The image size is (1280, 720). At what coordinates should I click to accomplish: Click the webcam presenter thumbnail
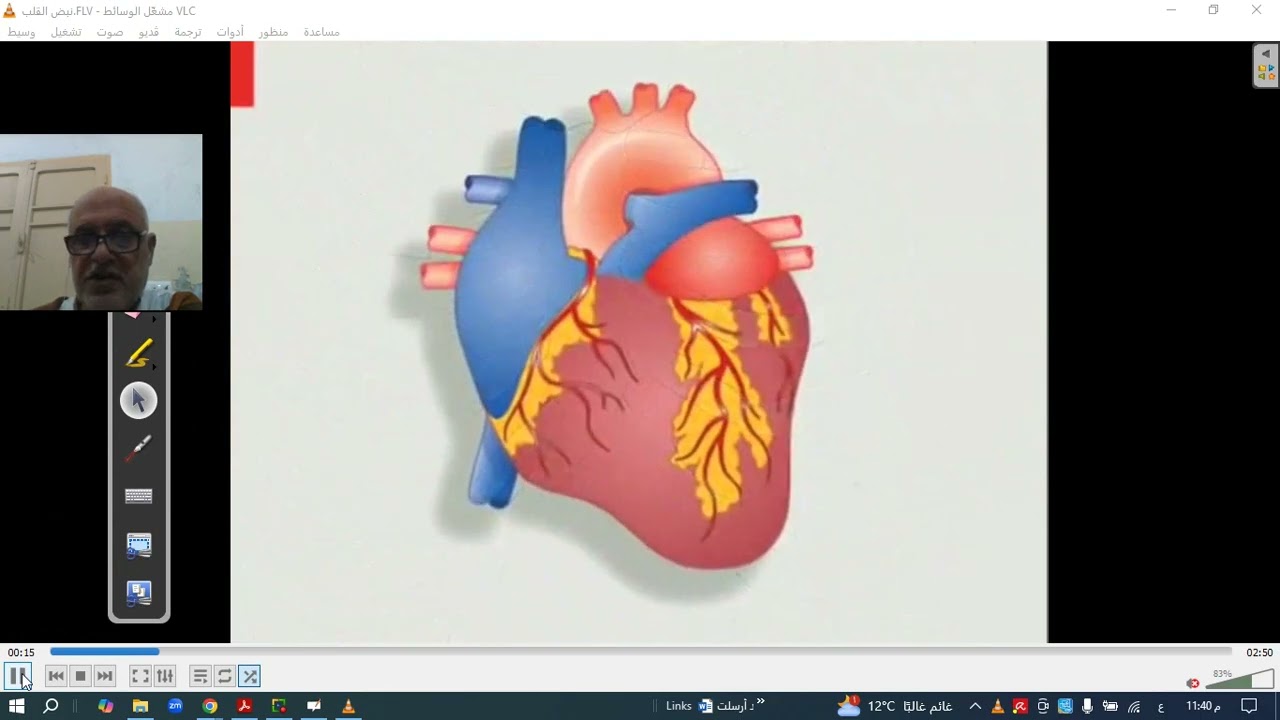(x=101, y=222)
